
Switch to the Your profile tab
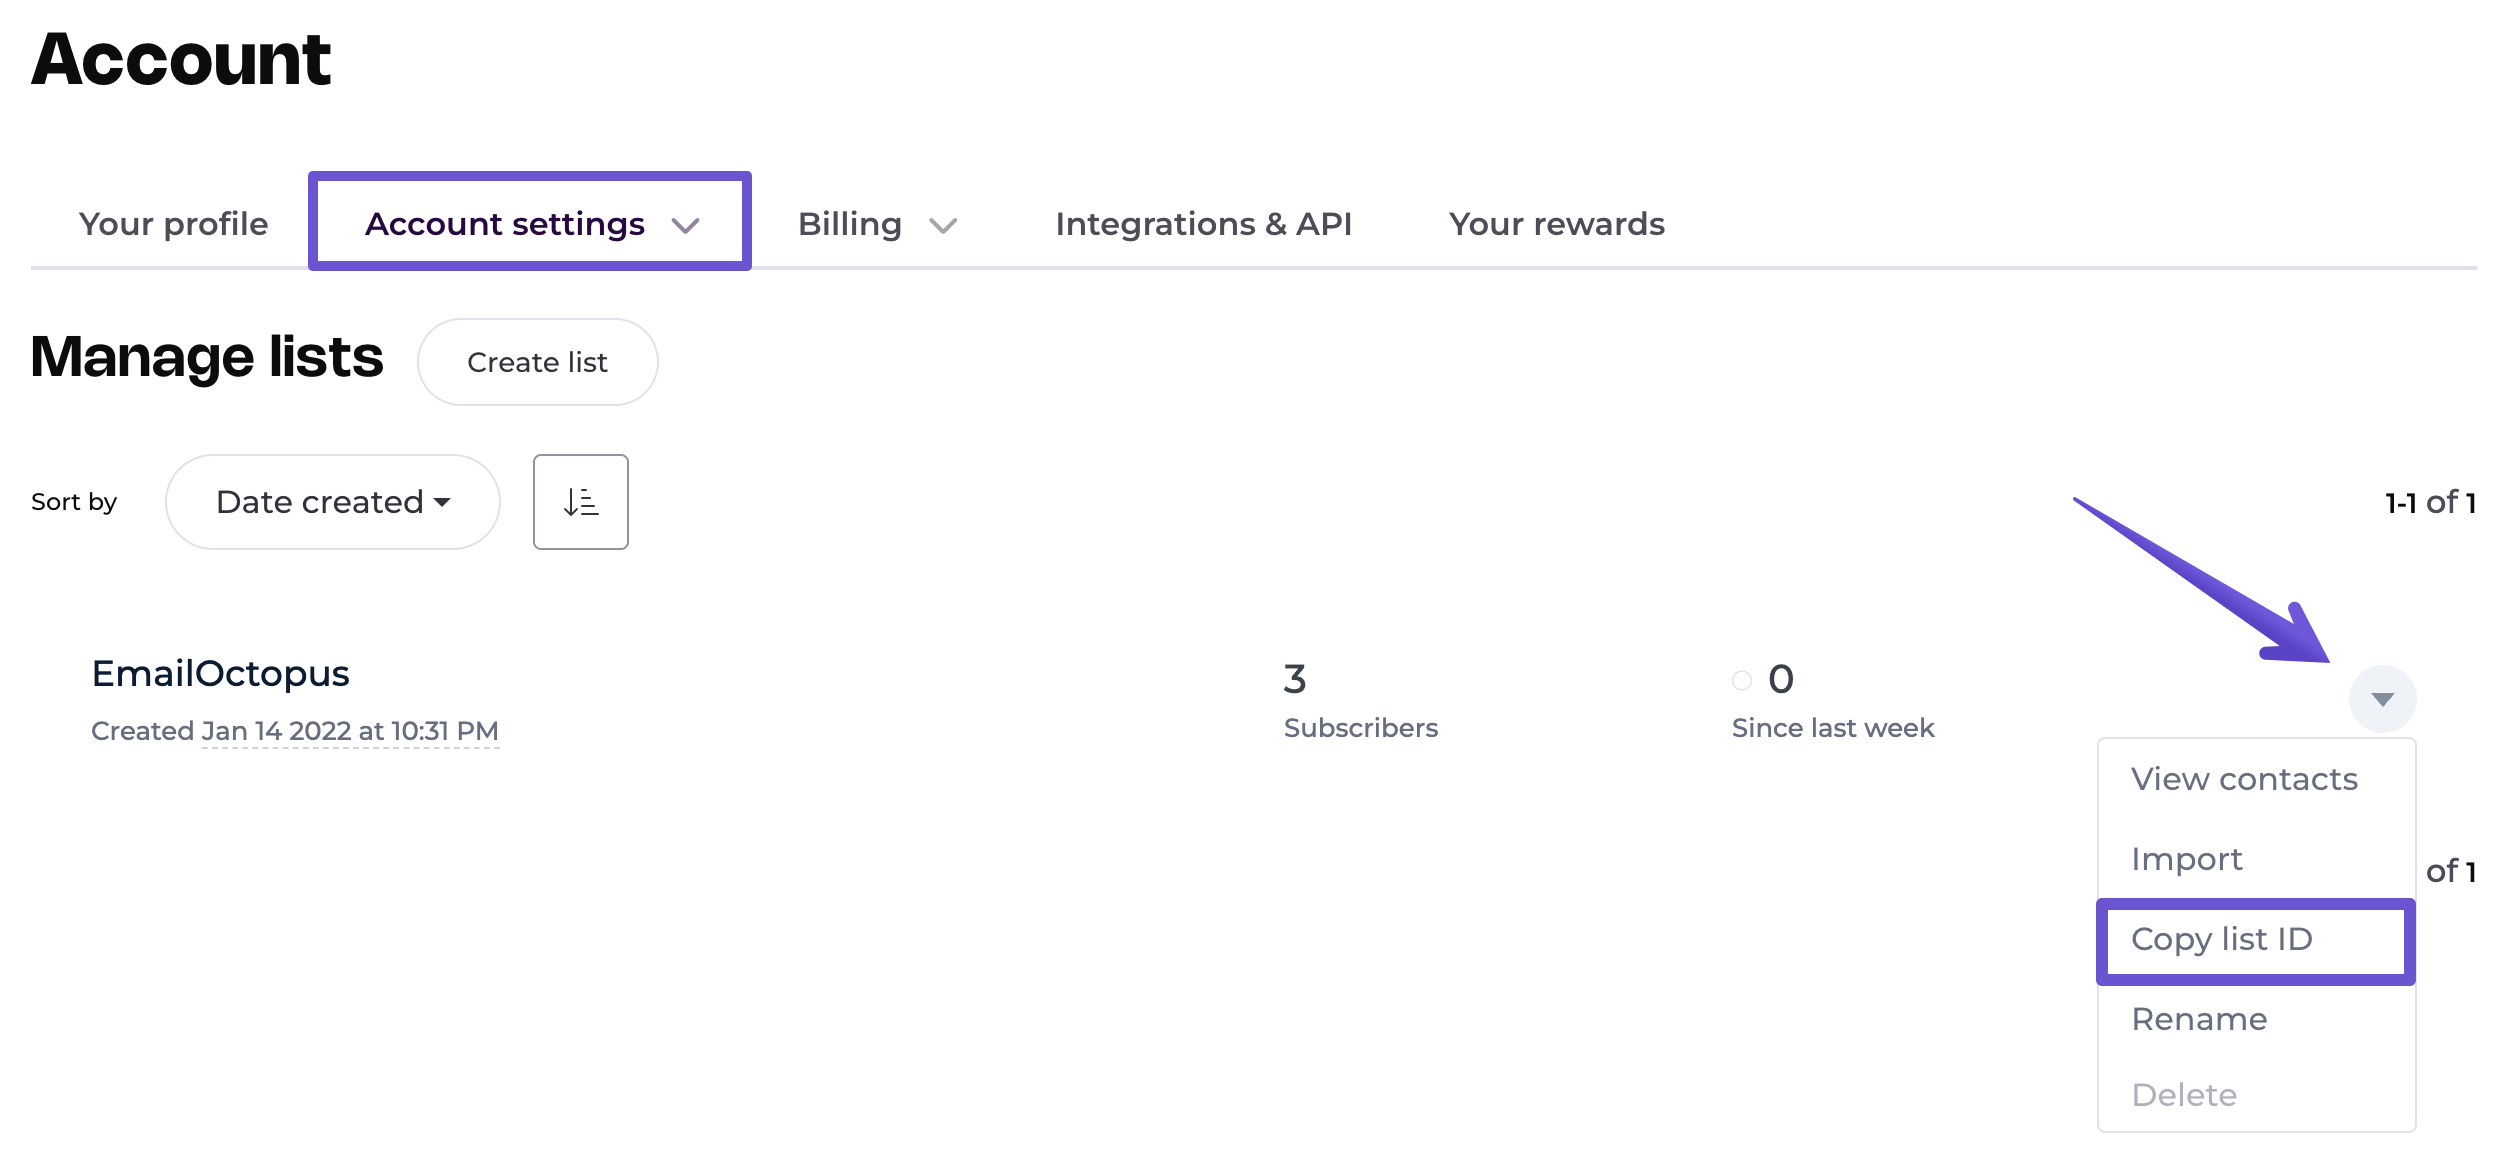coord(173,224)
